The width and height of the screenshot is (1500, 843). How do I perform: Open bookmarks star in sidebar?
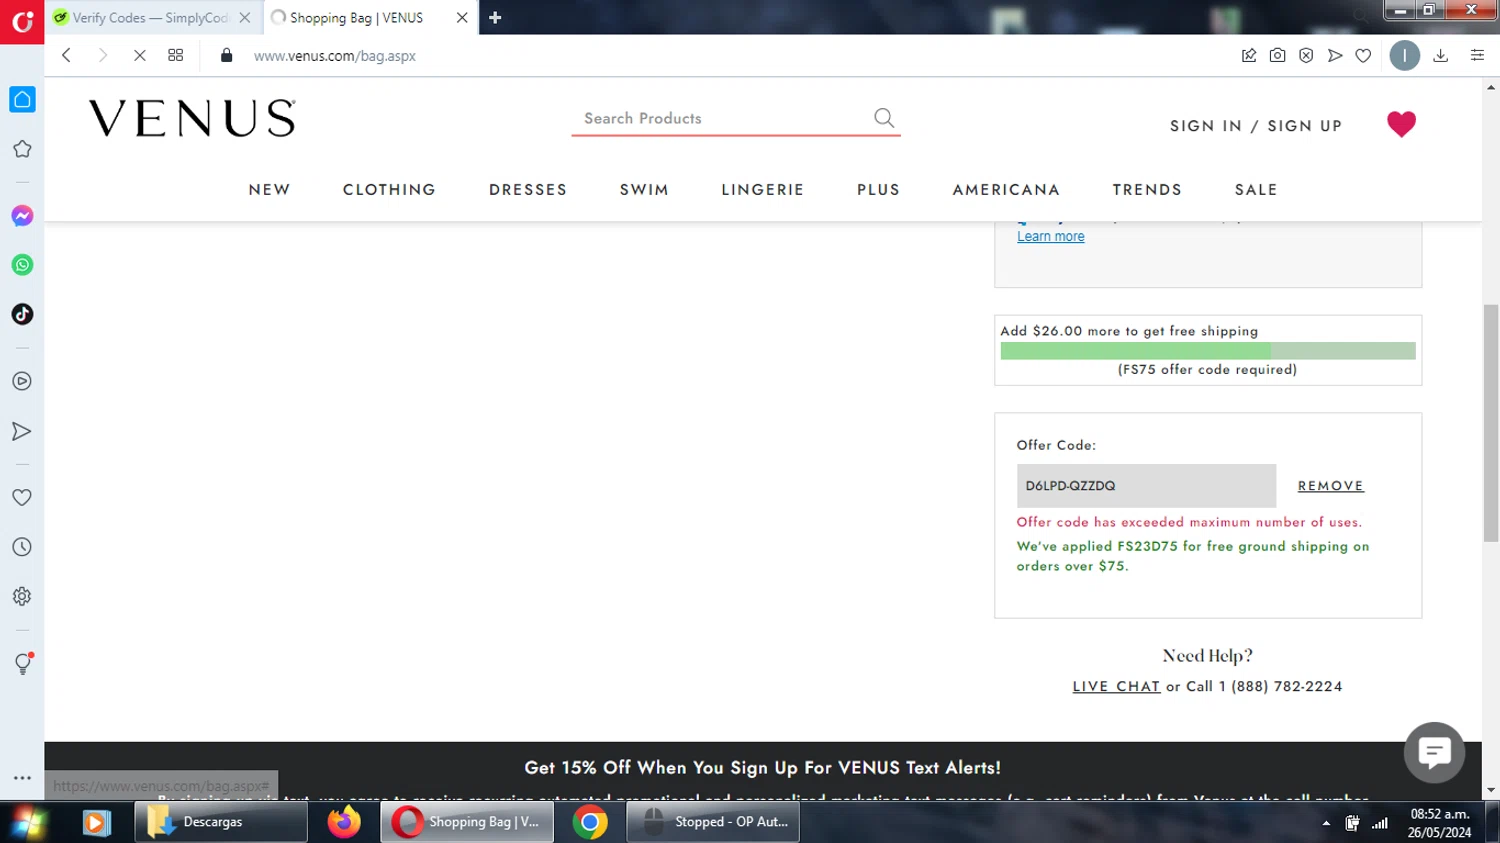click(22, 149)
